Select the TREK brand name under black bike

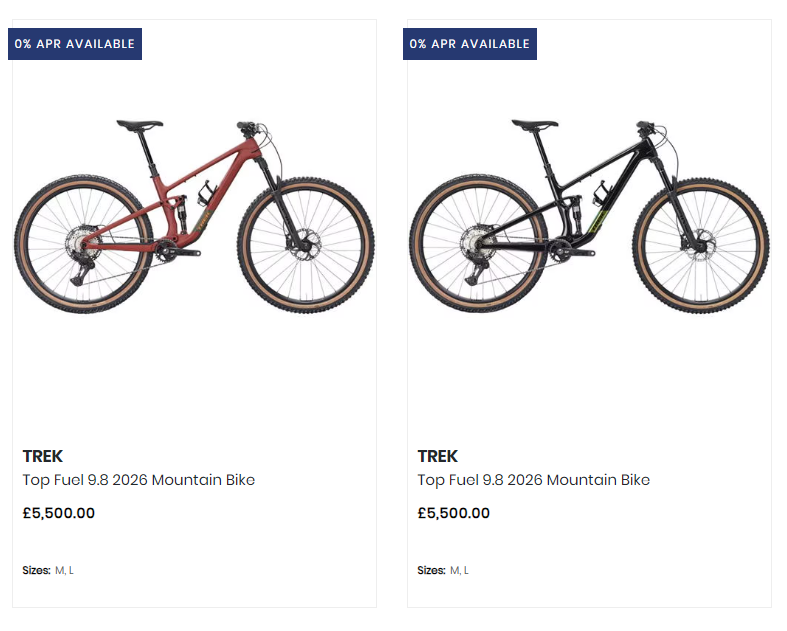click(438, 457)
